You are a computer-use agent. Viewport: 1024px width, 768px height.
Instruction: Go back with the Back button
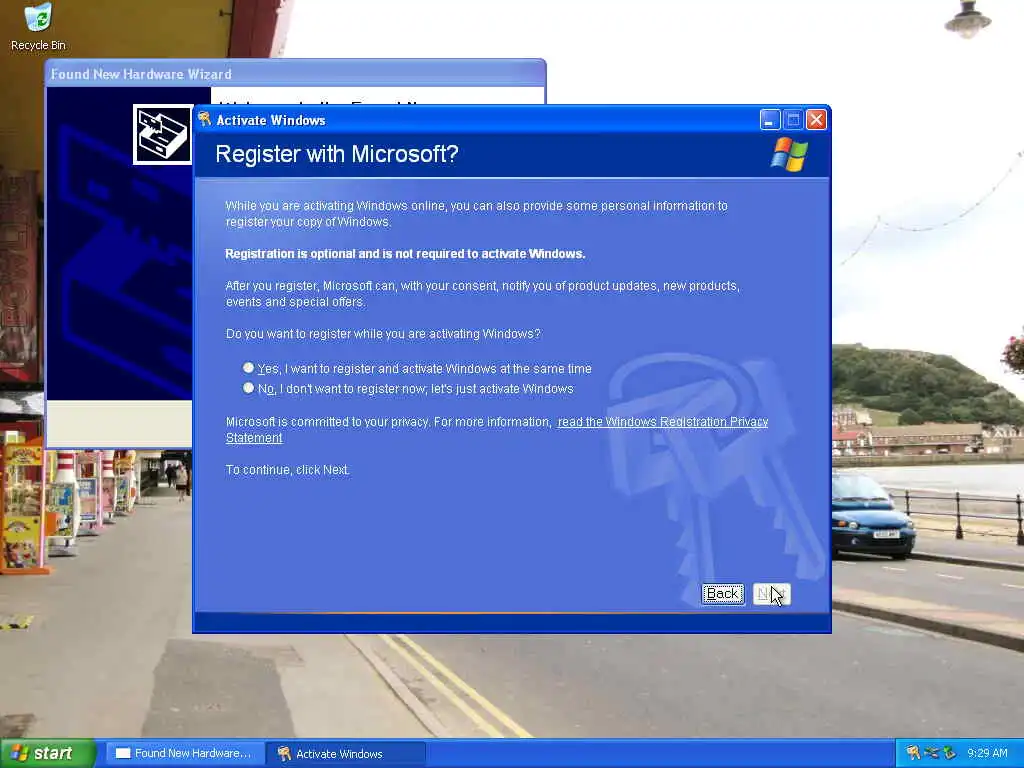pyautogui.click(x=722, y=594)
